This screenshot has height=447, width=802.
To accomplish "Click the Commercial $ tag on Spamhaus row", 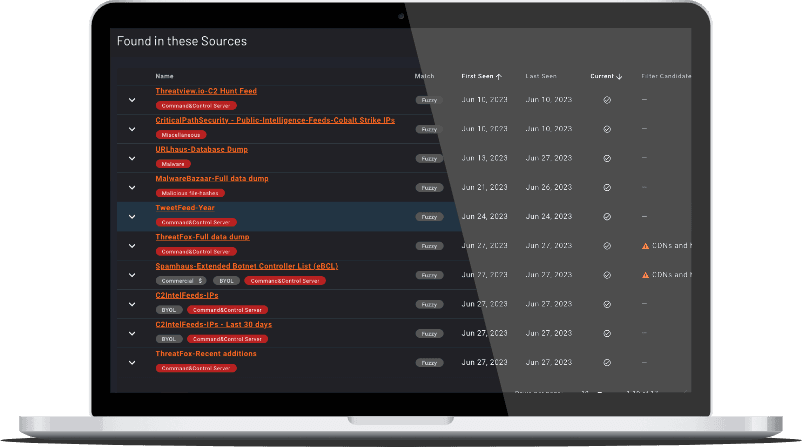I will click(x=181, y=281).
